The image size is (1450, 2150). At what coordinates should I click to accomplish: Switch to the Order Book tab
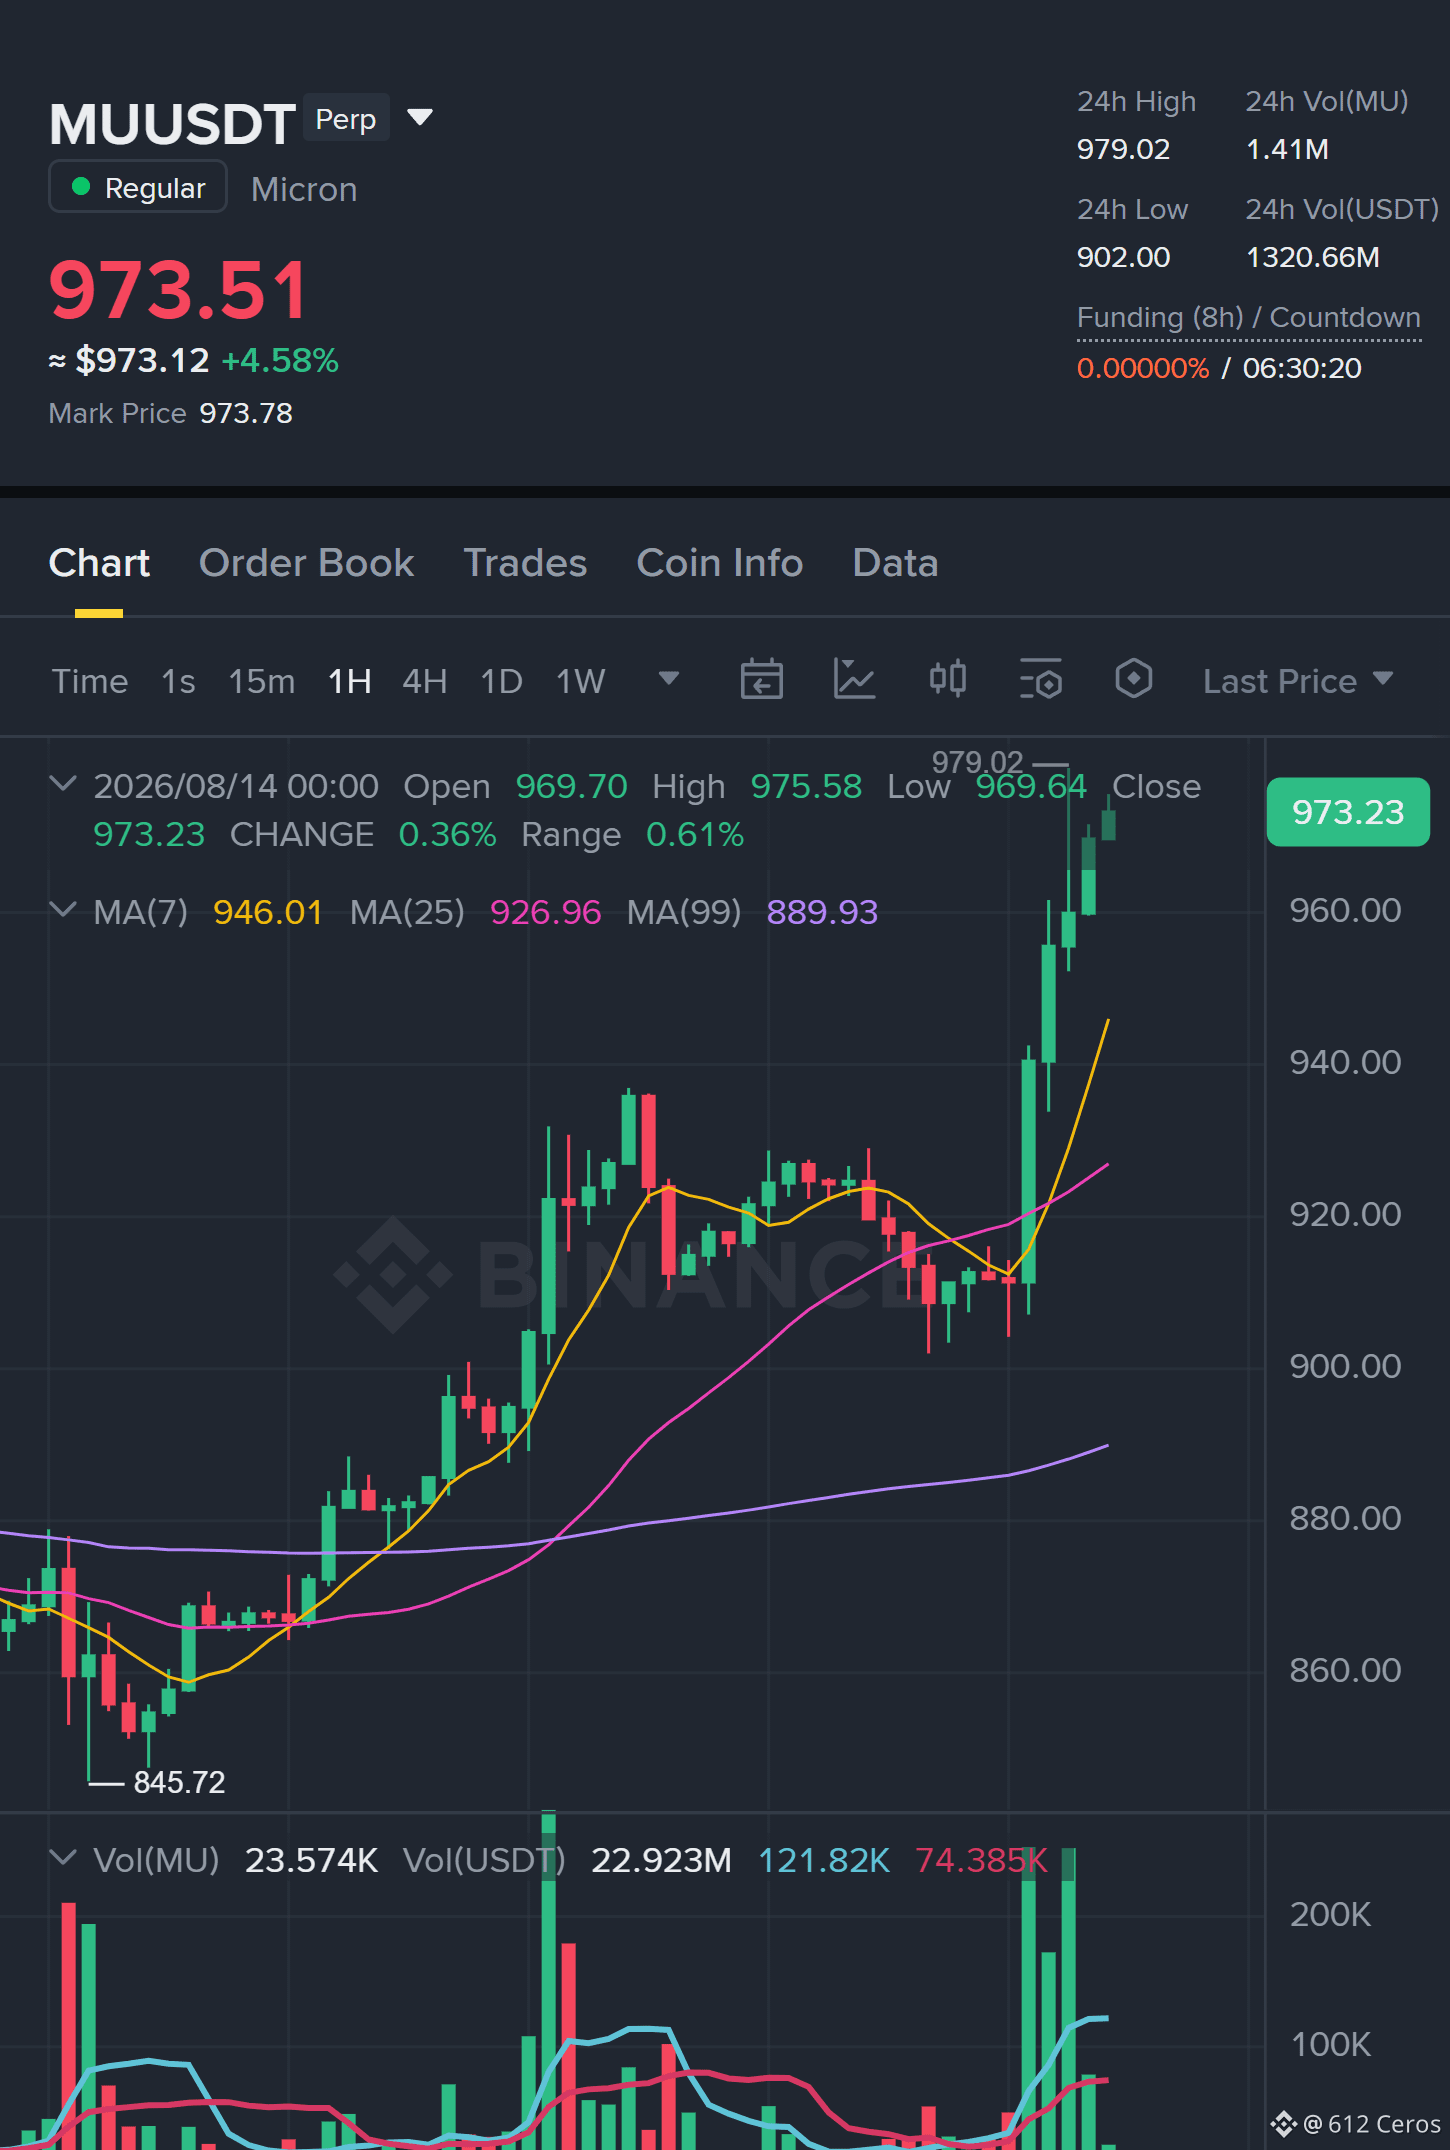pos(306,563)
